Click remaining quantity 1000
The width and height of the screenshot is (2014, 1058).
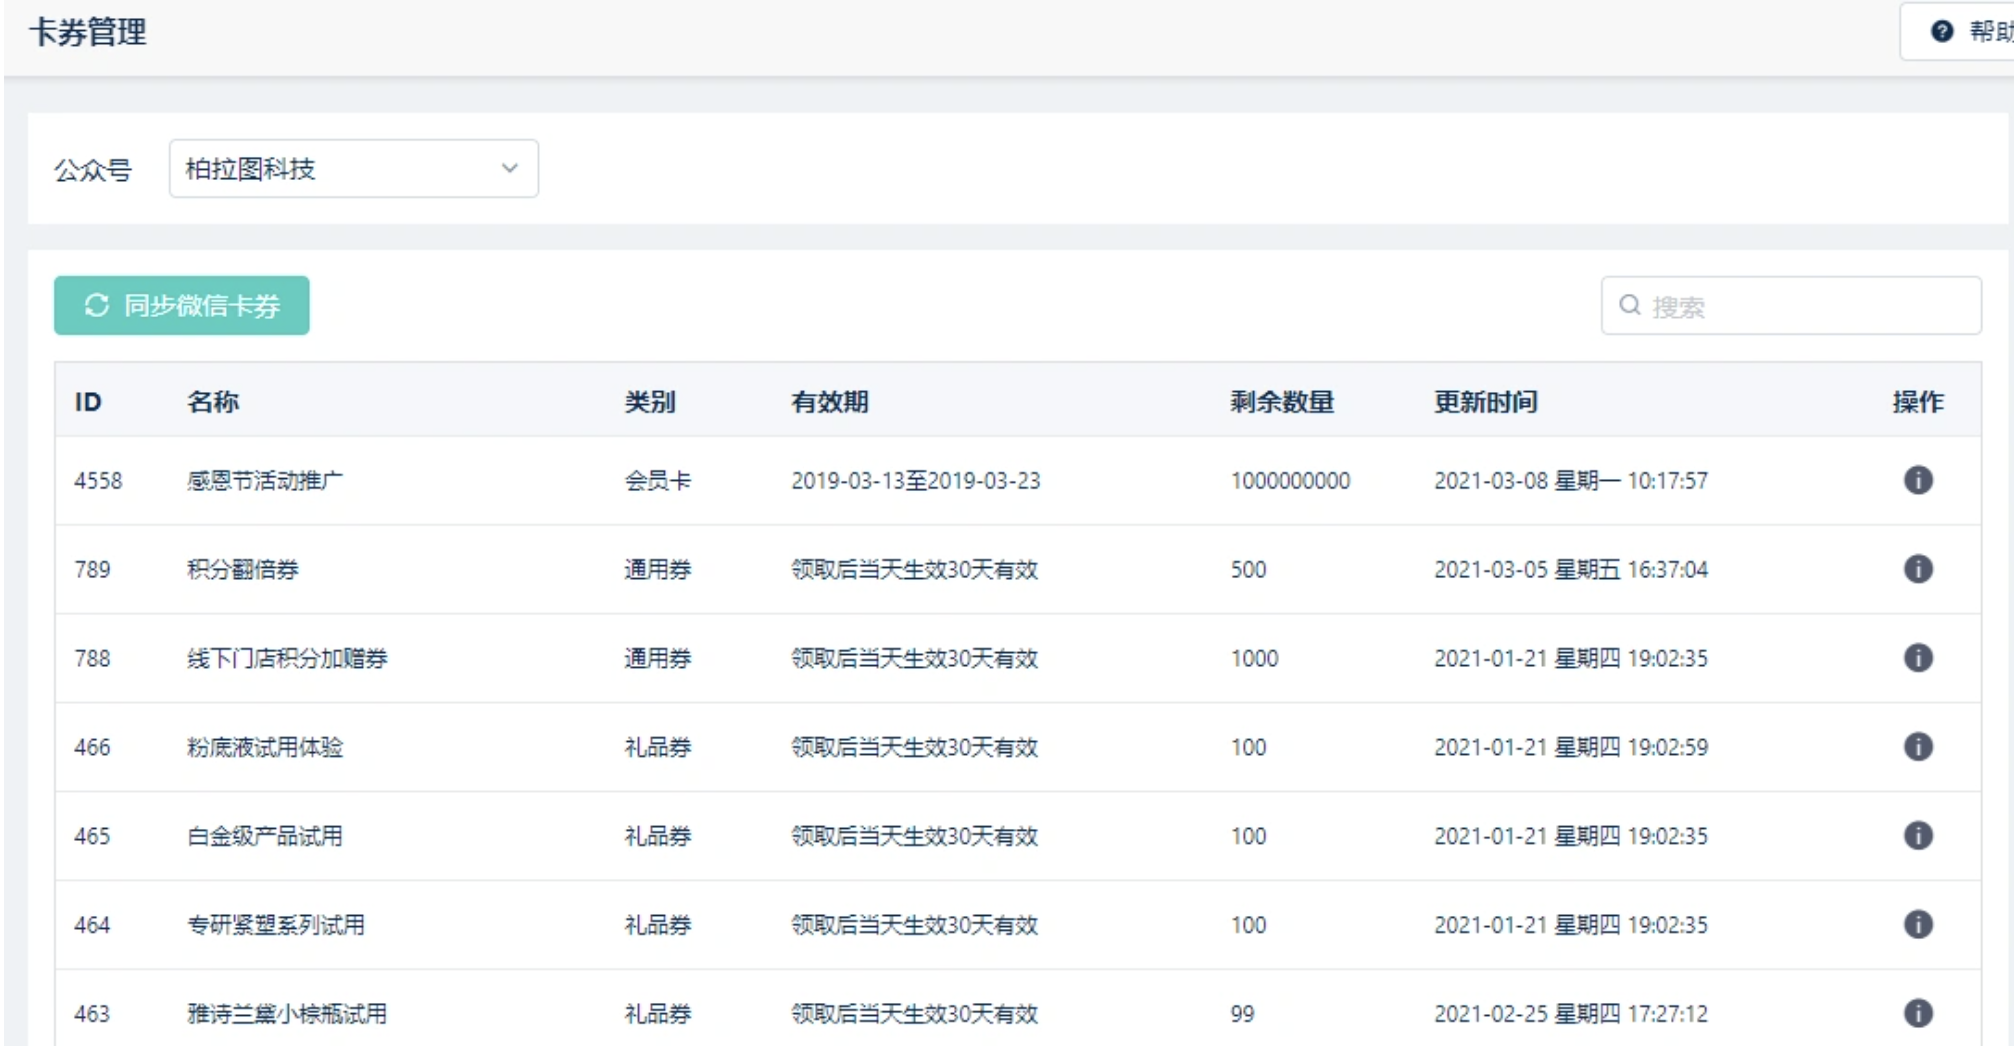click(1254, 659)
